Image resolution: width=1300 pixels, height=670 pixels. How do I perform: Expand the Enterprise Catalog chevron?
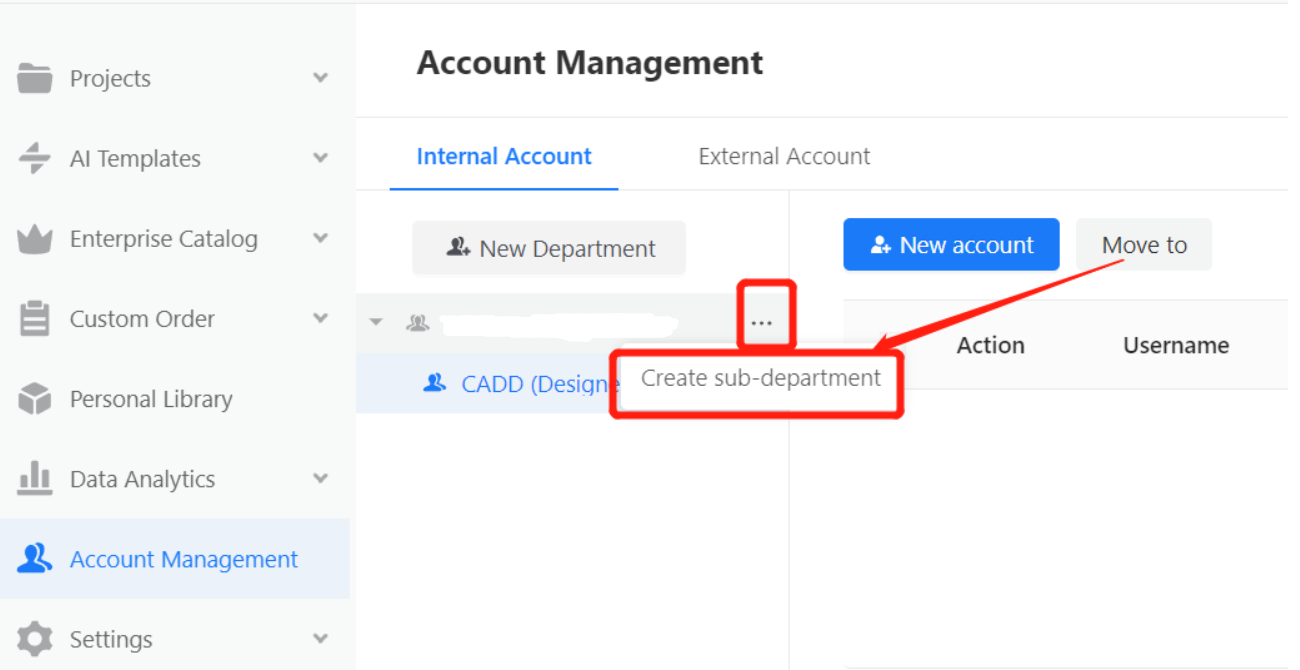pos(320,239)
